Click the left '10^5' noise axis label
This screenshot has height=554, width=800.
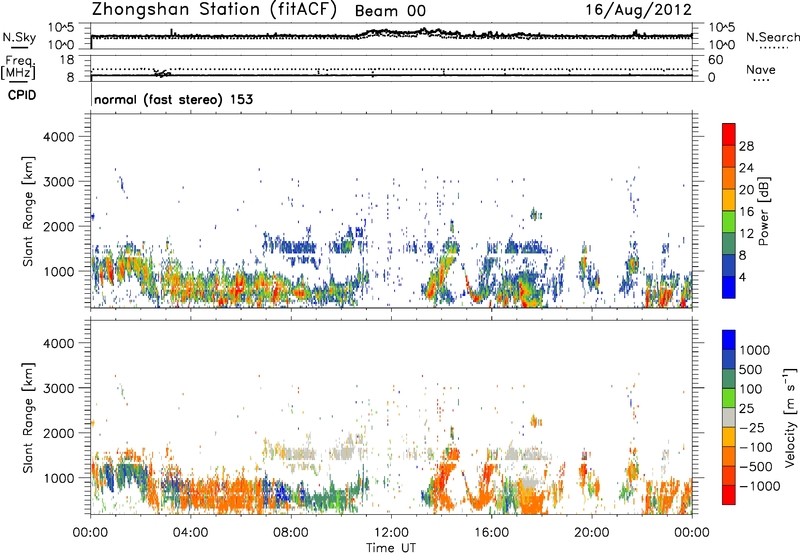click(x=61, y=27)
